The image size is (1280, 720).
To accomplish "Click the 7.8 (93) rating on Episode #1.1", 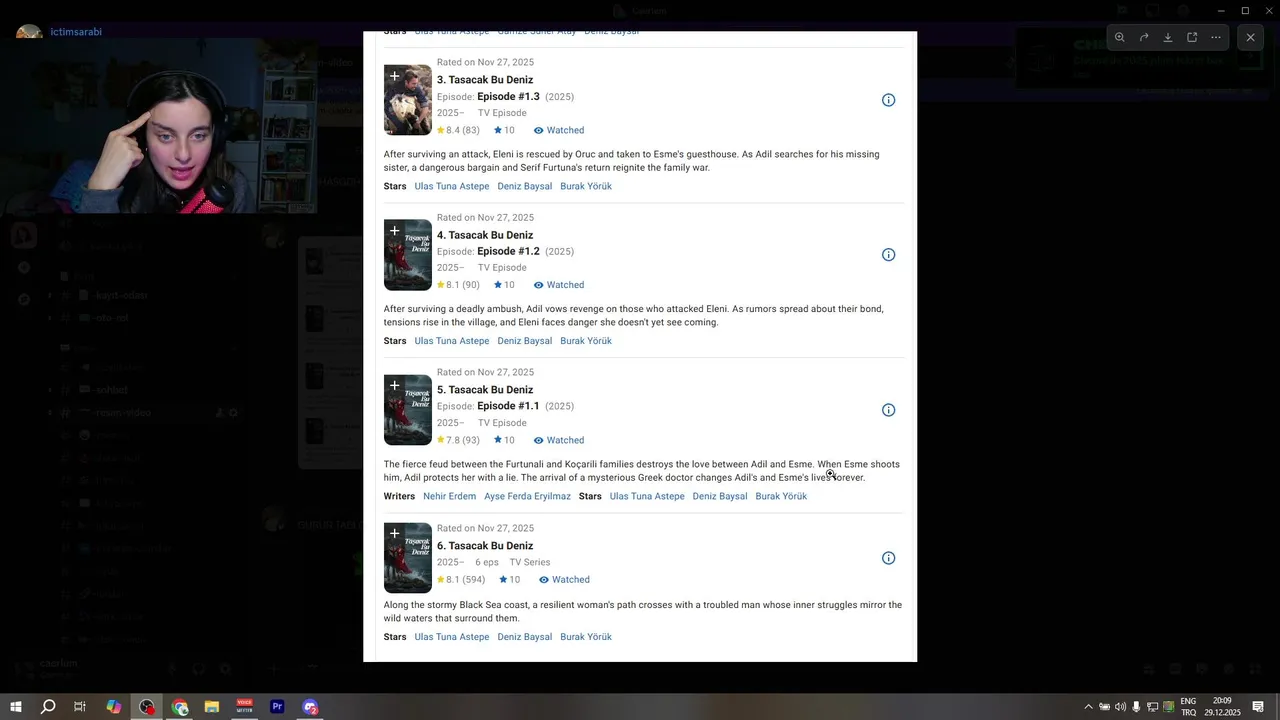I will click(x=458, y=440).
